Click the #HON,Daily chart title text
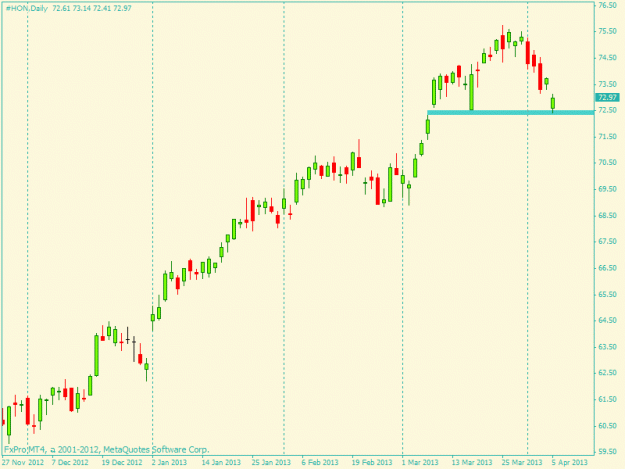 point(26,8)
